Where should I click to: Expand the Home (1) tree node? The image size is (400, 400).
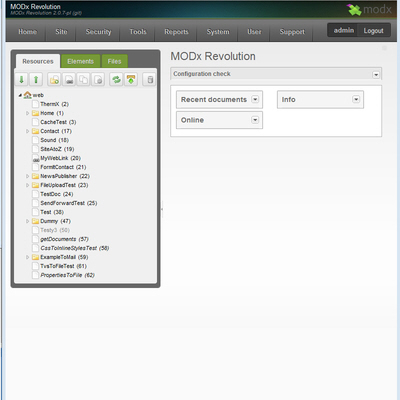27,113
